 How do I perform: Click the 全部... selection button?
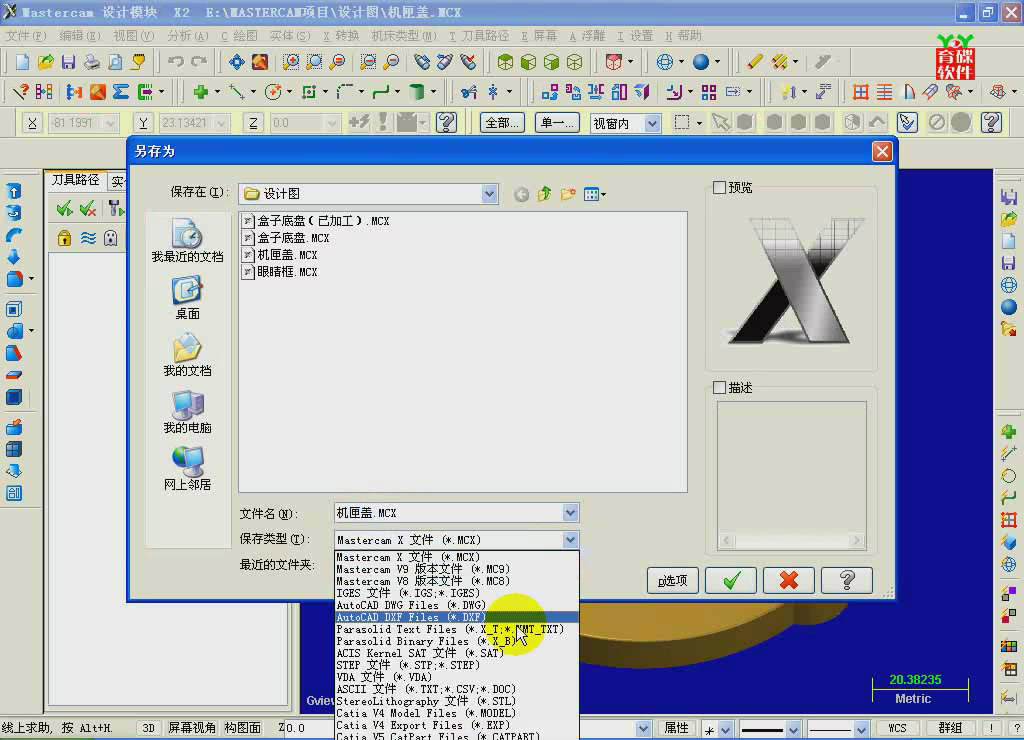[502, 123]
